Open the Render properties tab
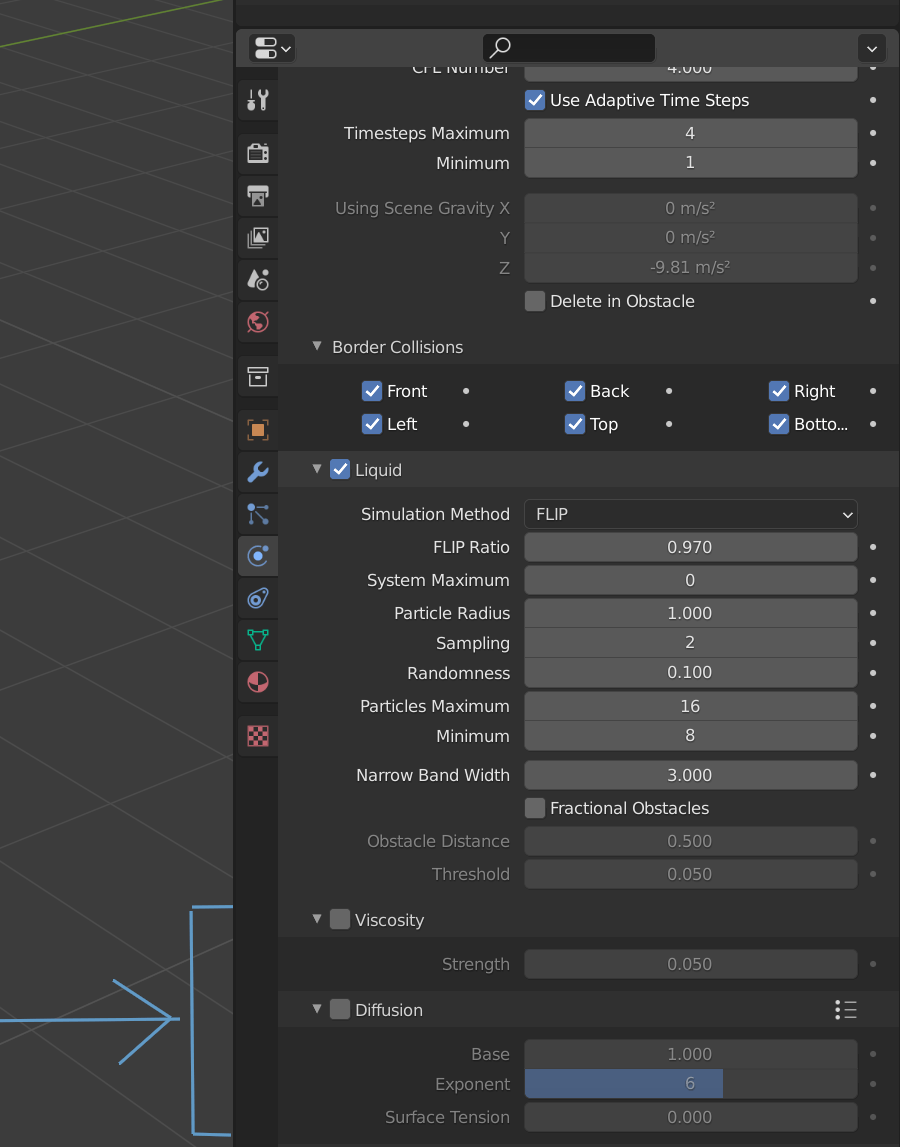The image size is (900, 1147). pyautogui.click(x=257, y=153)
